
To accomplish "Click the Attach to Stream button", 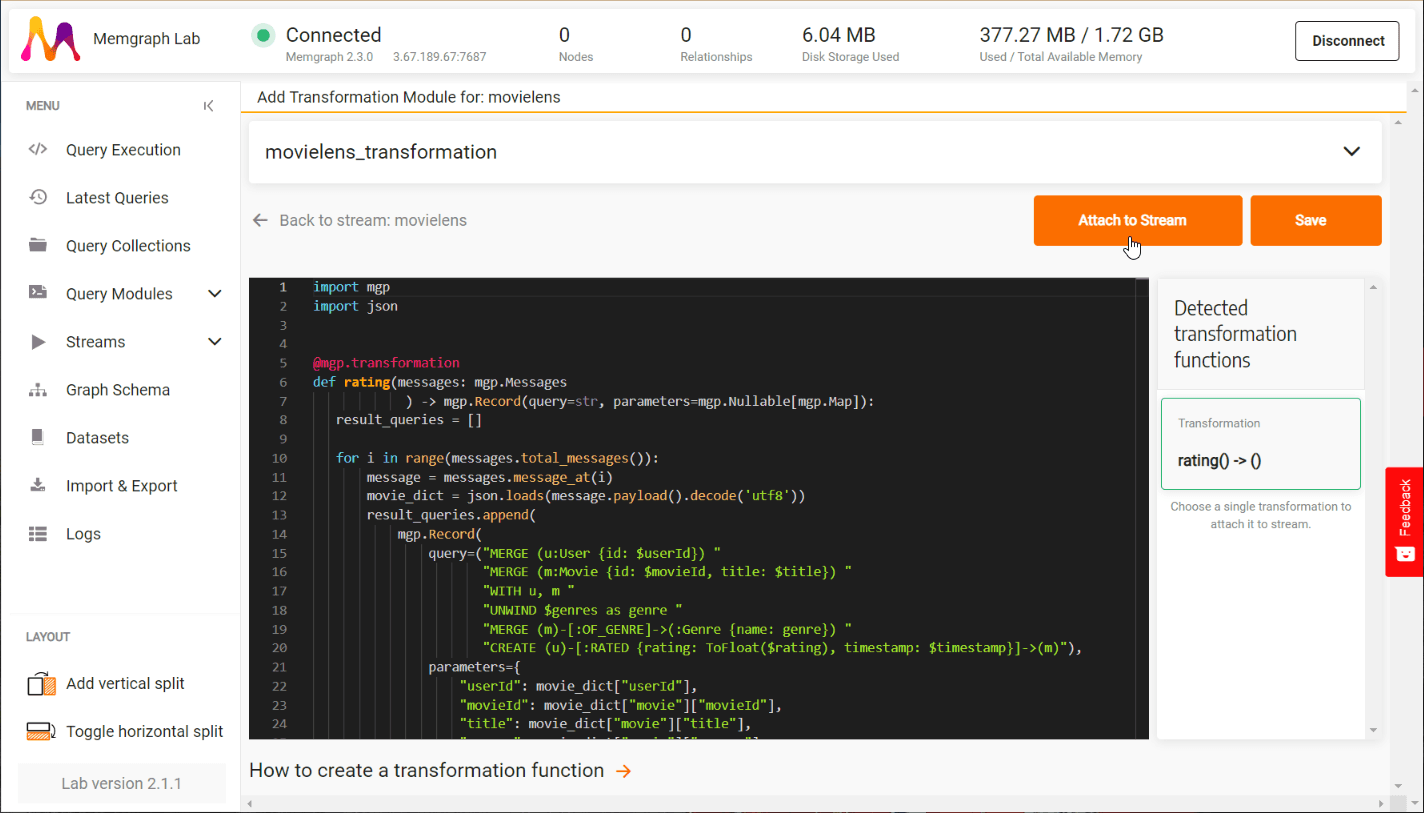I will (1138, 220).
